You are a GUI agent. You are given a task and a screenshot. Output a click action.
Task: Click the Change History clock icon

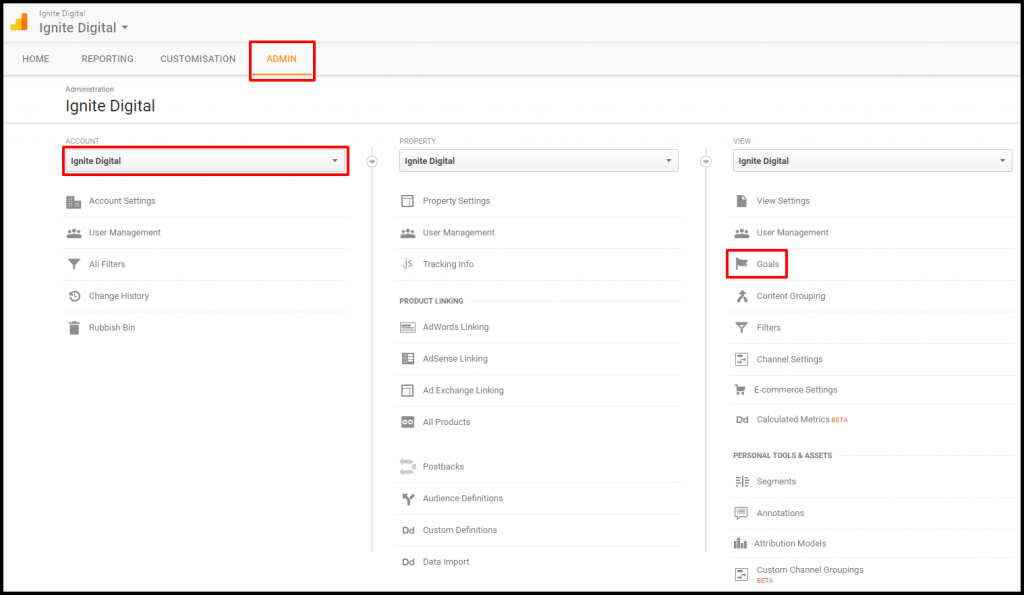pyautogui.click(x=74, y=296)
